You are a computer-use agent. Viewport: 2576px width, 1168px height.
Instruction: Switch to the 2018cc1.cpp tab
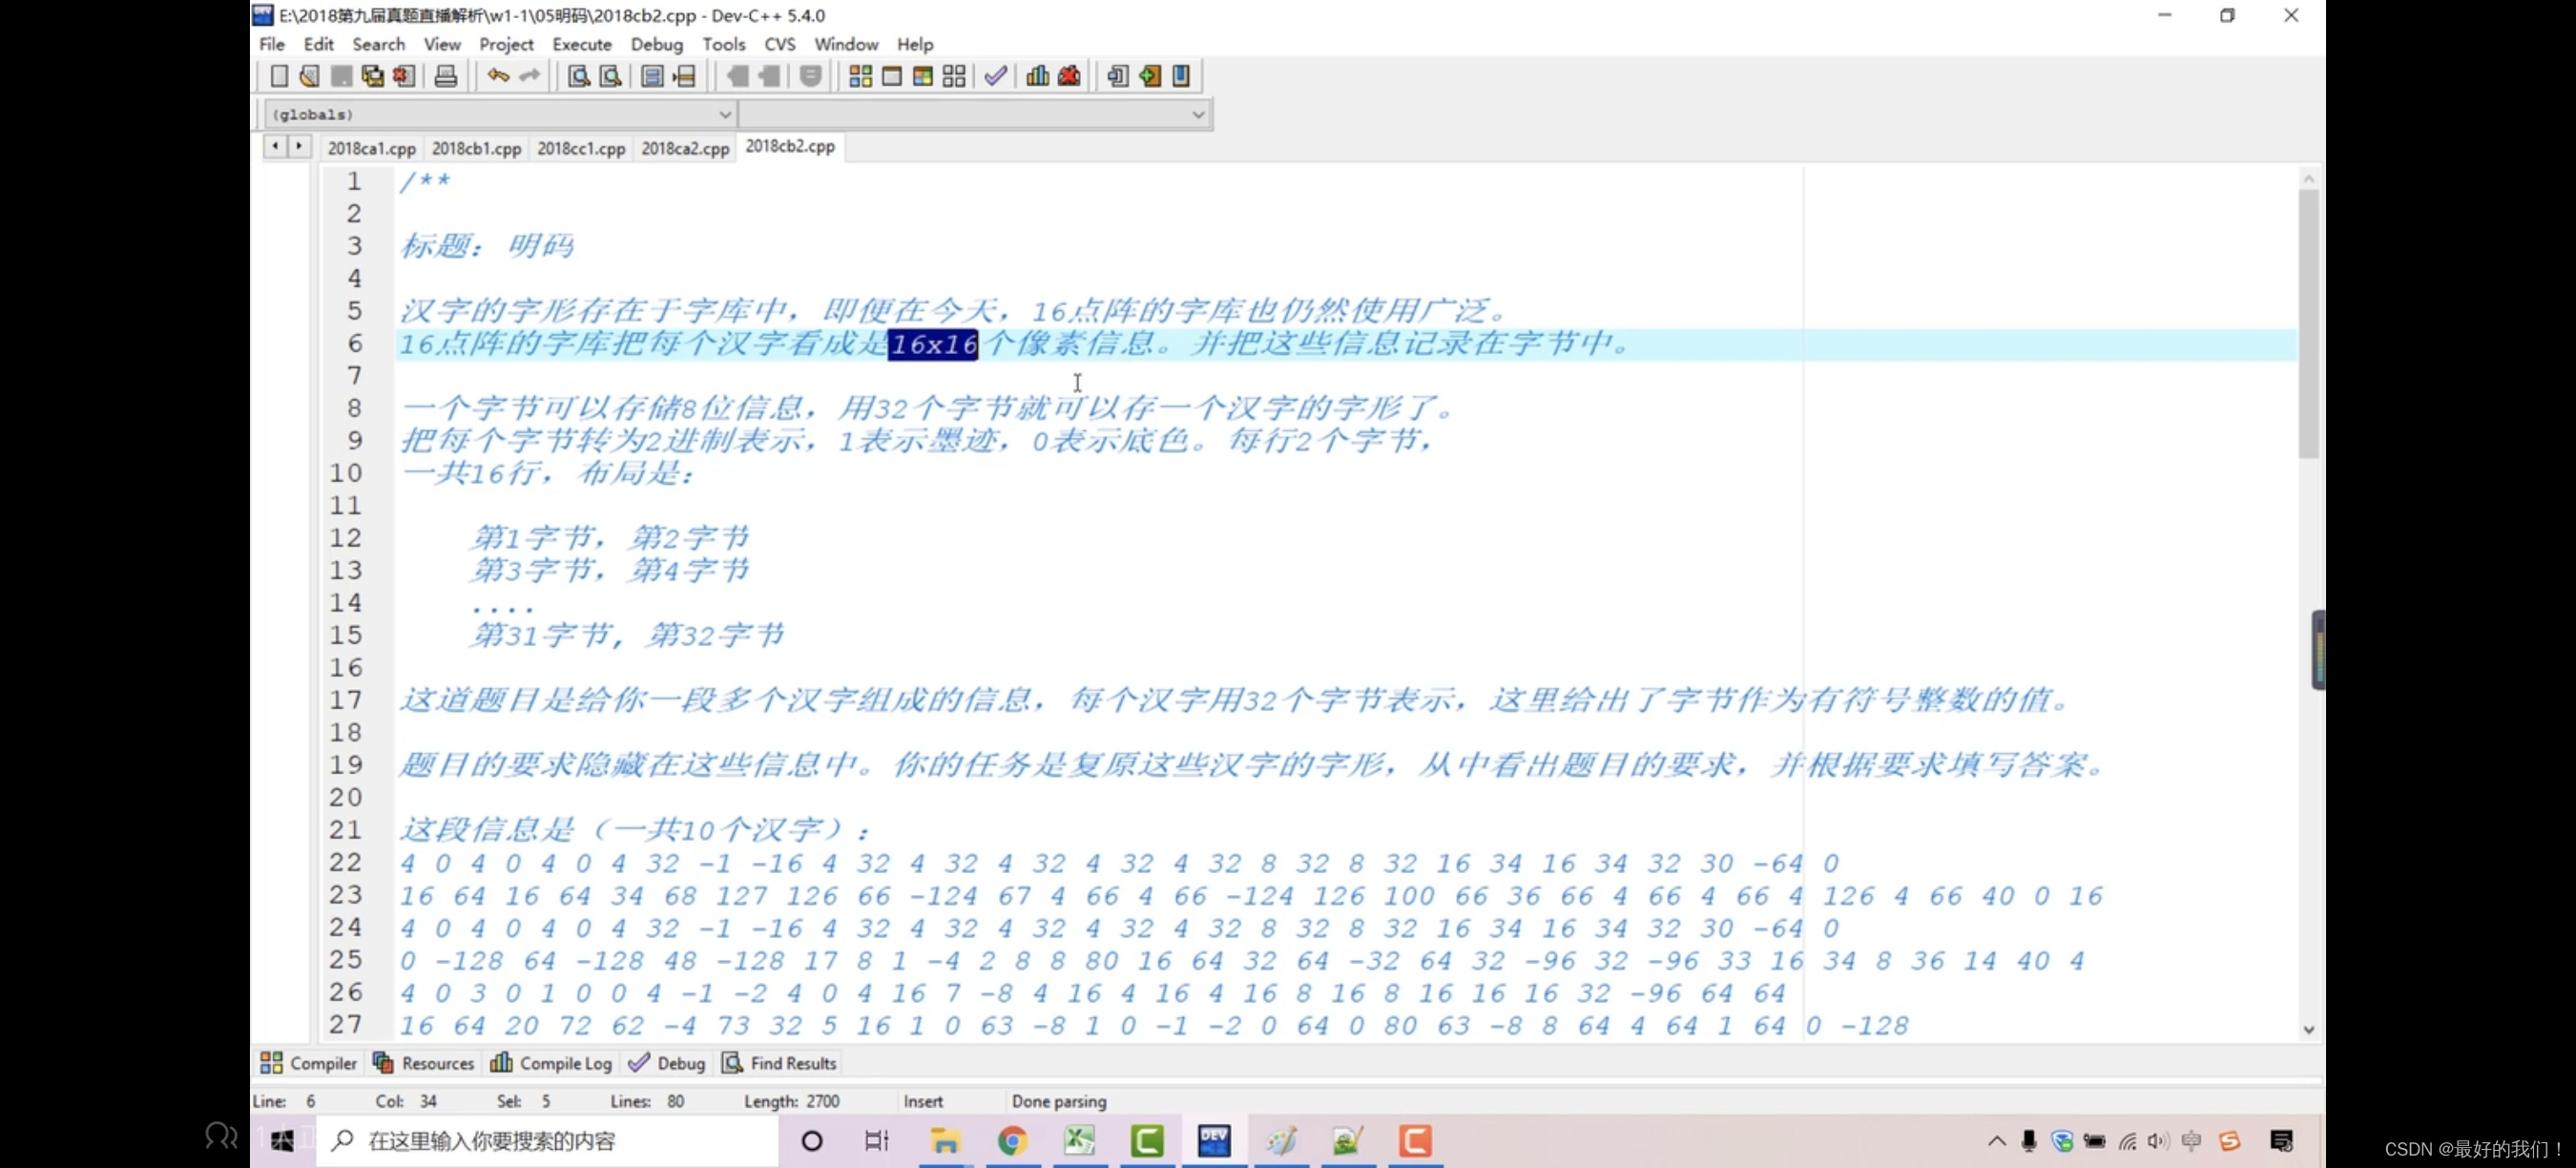tap(581, 148)
